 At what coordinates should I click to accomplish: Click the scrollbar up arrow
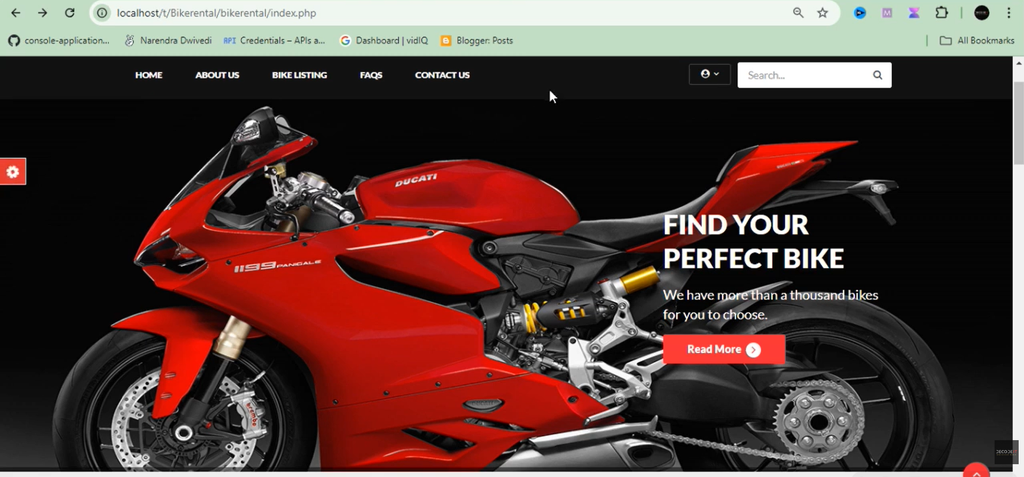pos(1018,63)
